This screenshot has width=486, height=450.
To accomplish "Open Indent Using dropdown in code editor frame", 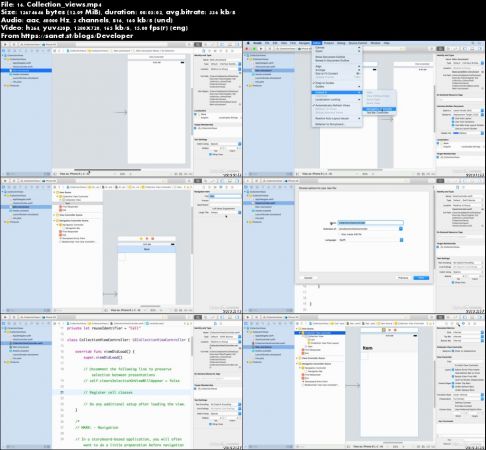I will click(x=225, y=413).
